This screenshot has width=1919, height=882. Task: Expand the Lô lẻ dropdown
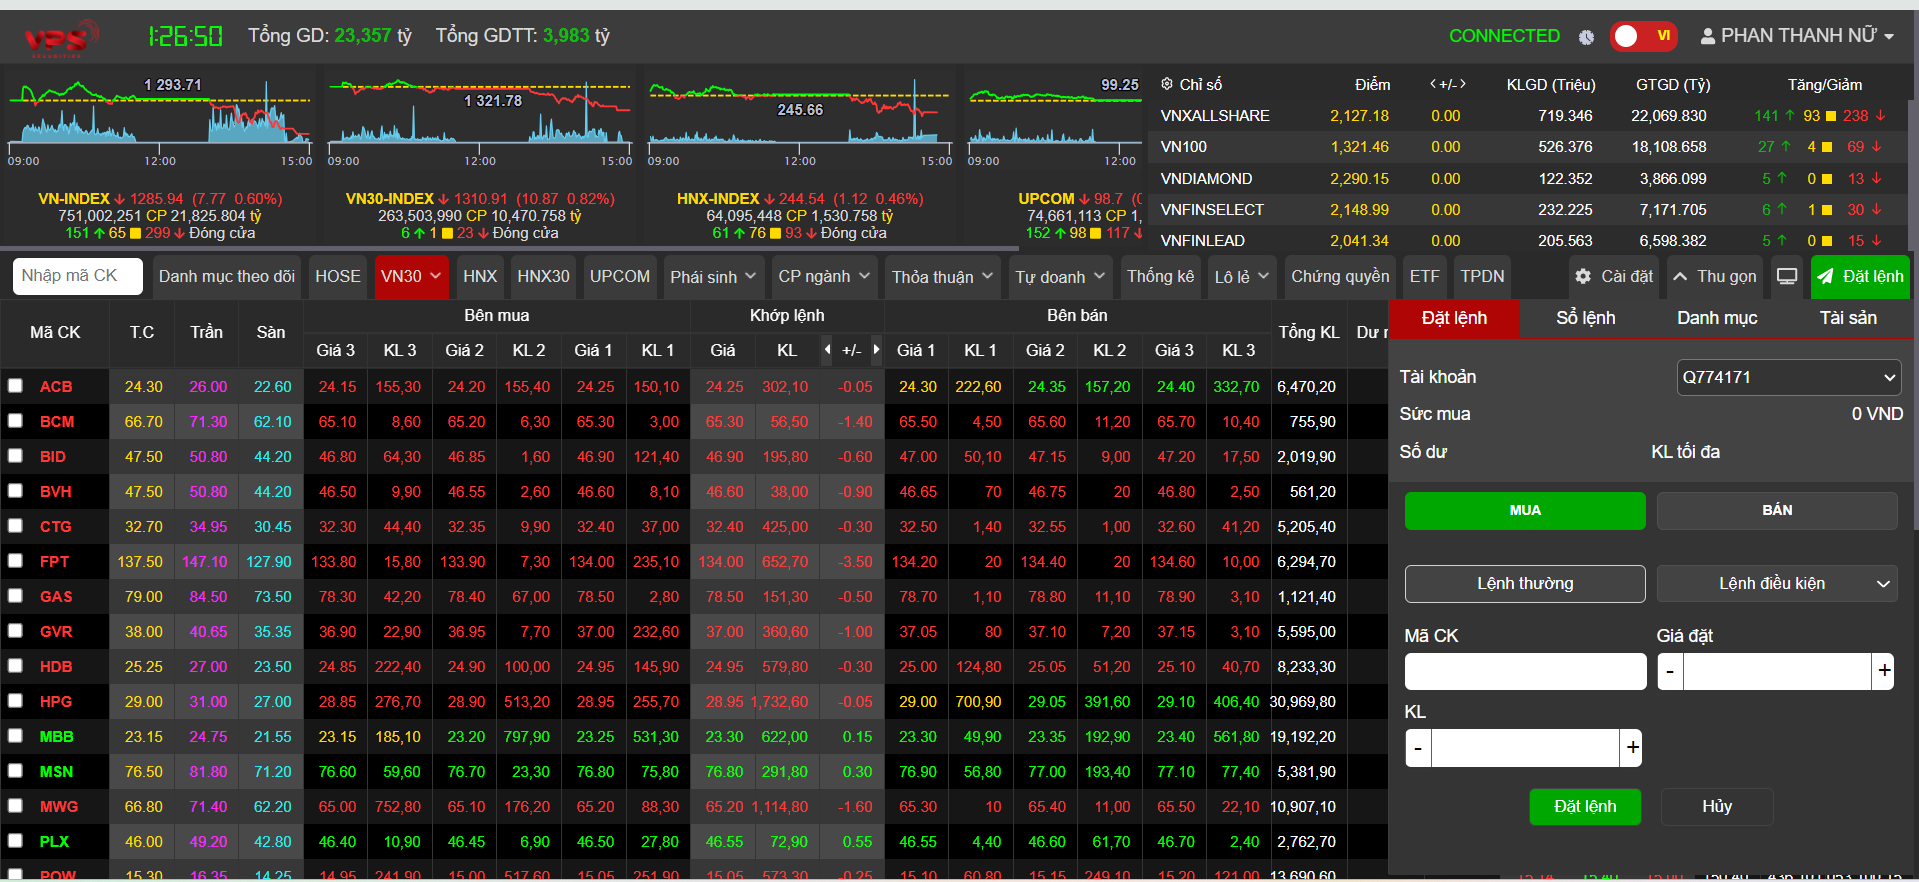(x=1242, y=276)
